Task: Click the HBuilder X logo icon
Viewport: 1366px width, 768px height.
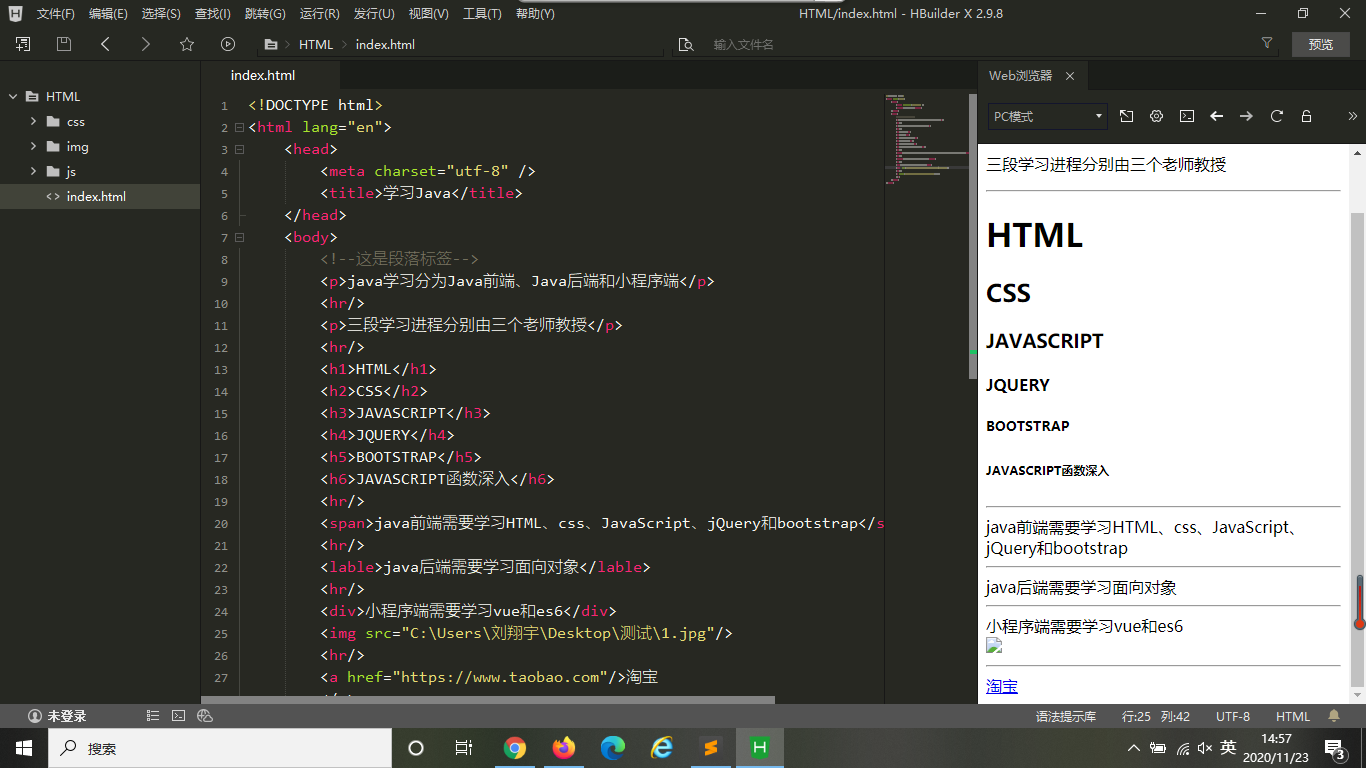Action: [x=15, y=13]
